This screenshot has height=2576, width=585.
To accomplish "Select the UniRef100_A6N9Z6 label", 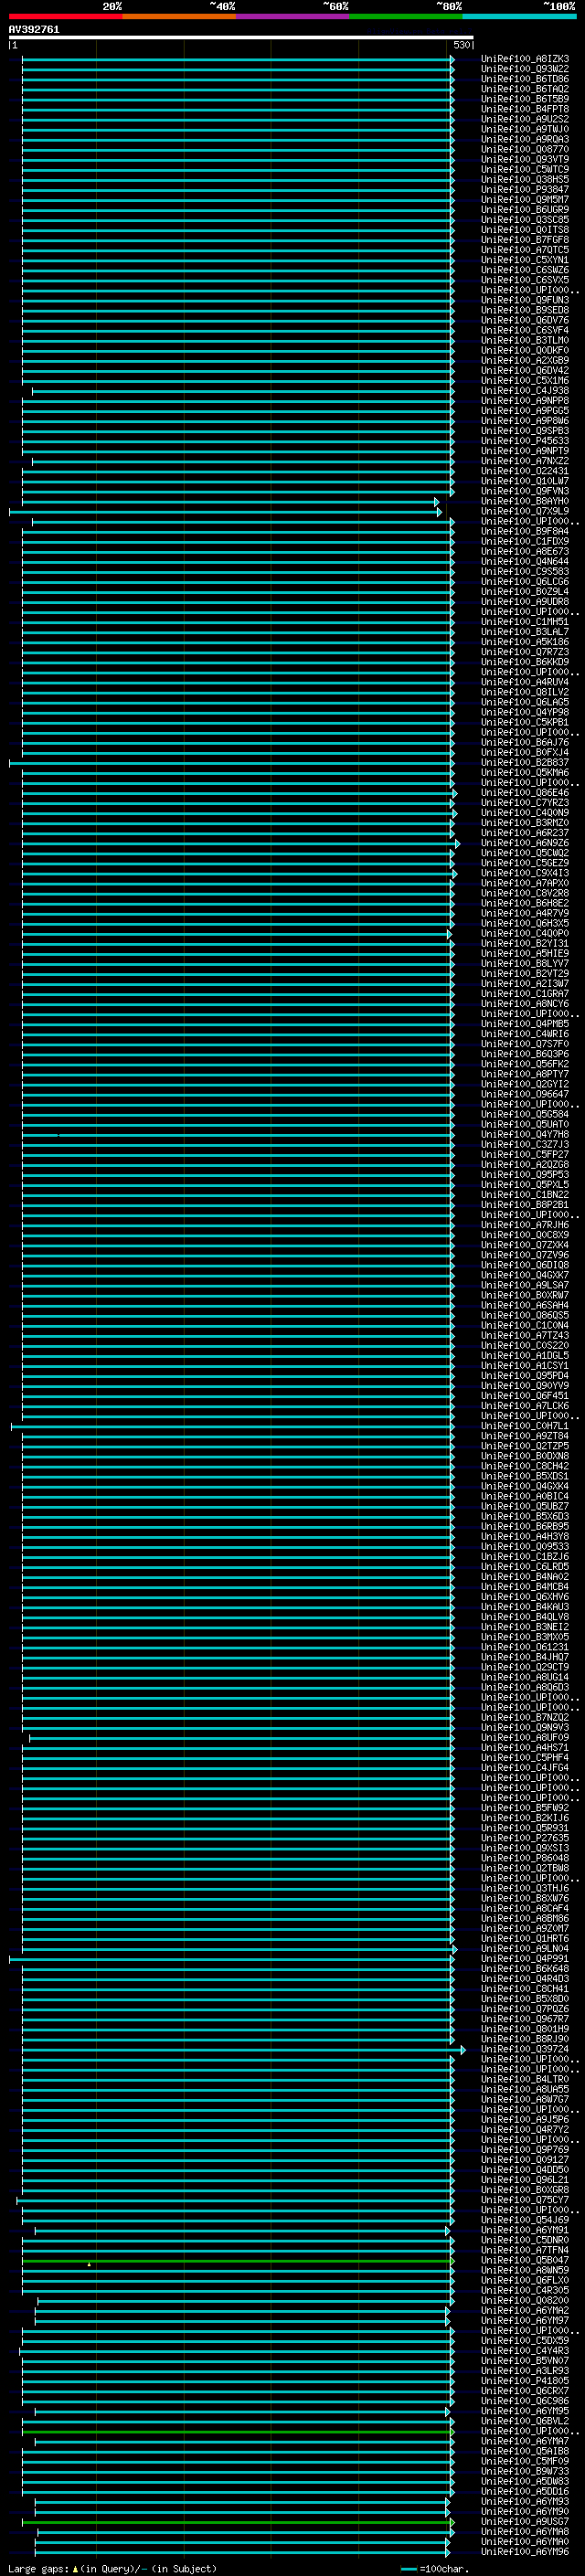I will click(525, 842).
